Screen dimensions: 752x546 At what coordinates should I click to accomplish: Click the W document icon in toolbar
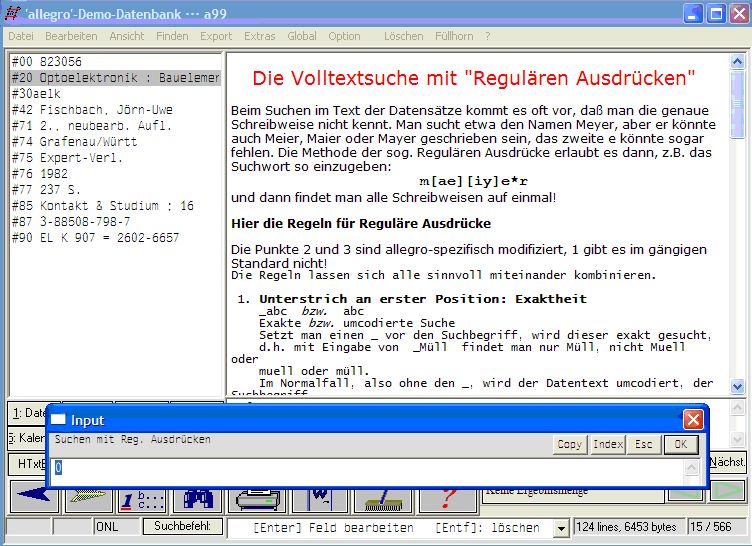pos(320,500)
